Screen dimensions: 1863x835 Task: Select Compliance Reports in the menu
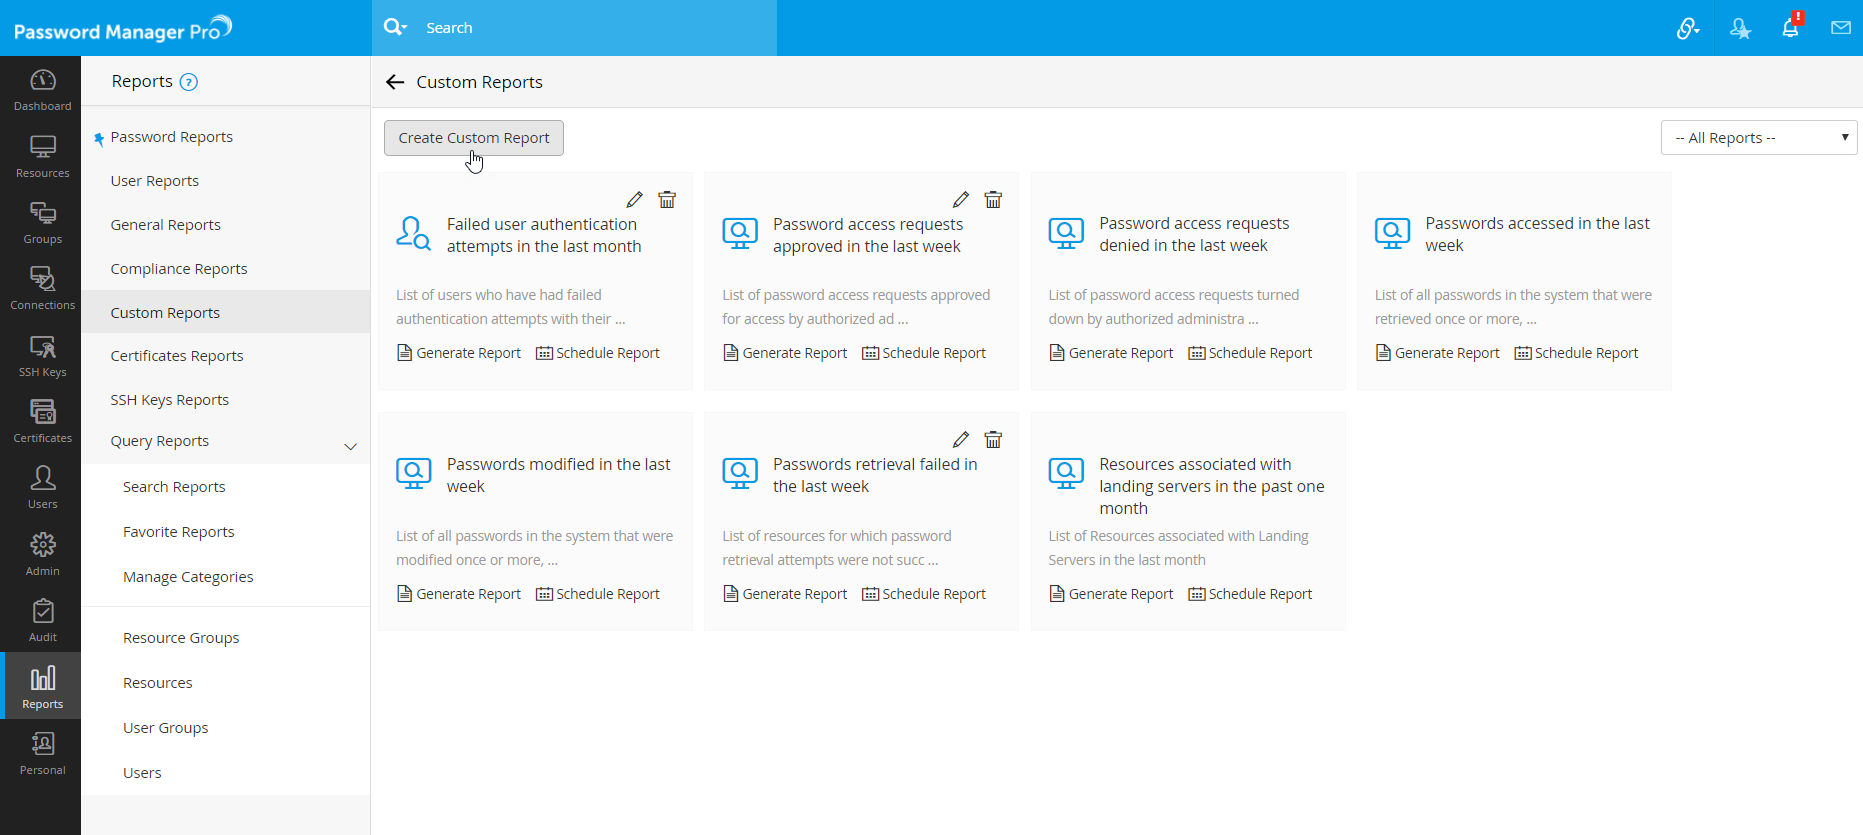pos(179,269)
